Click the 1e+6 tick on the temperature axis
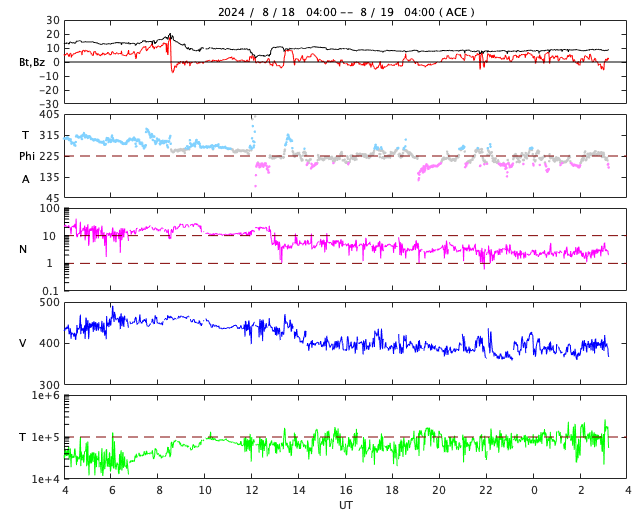Image resolution: width=640 pixels, height=512 pixels. coord(46,395)
